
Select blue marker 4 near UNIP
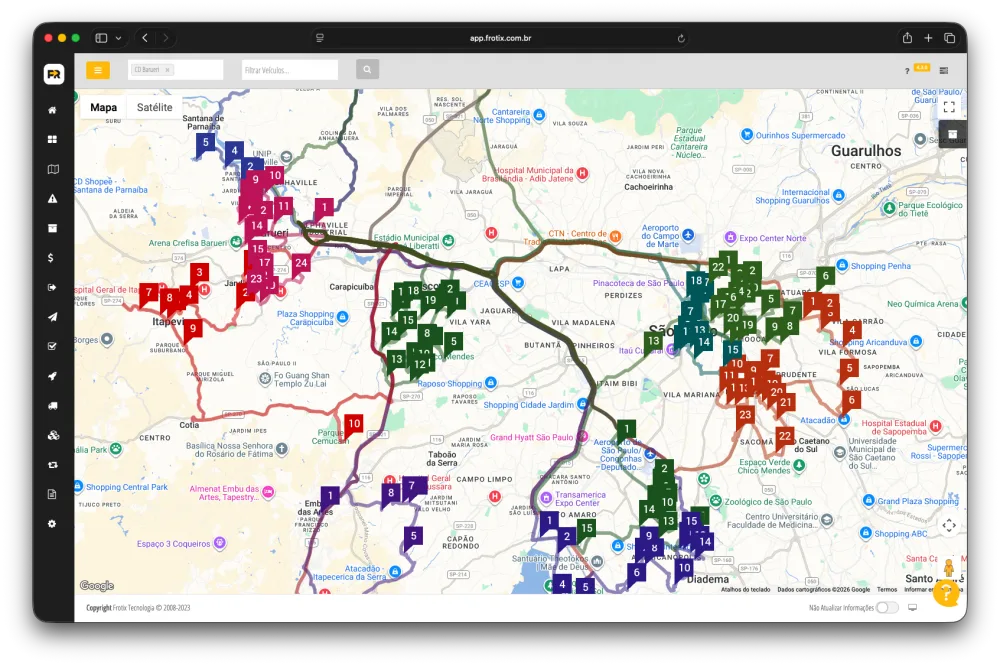coord(234,152)
